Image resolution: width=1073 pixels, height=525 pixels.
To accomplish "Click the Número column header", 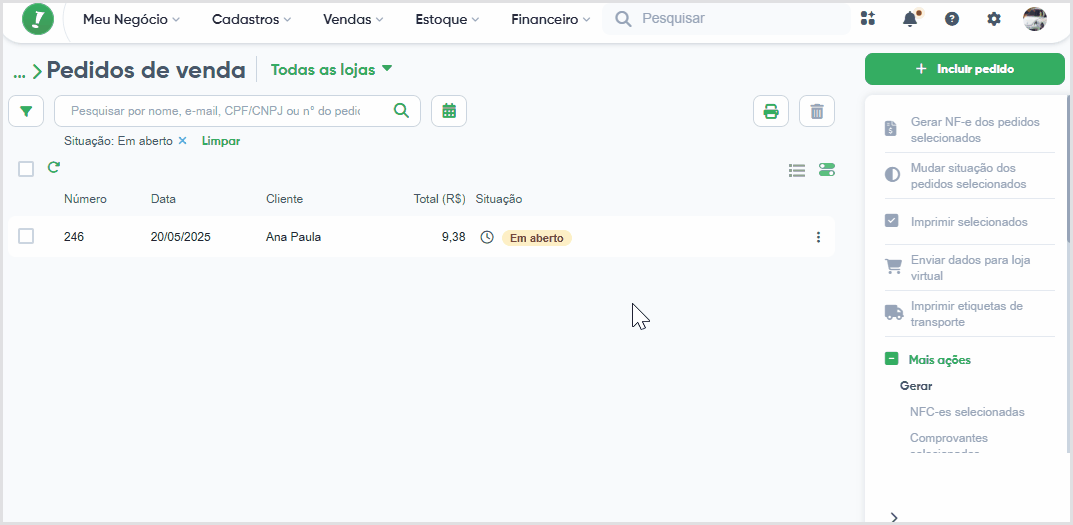I will [86, 199].
